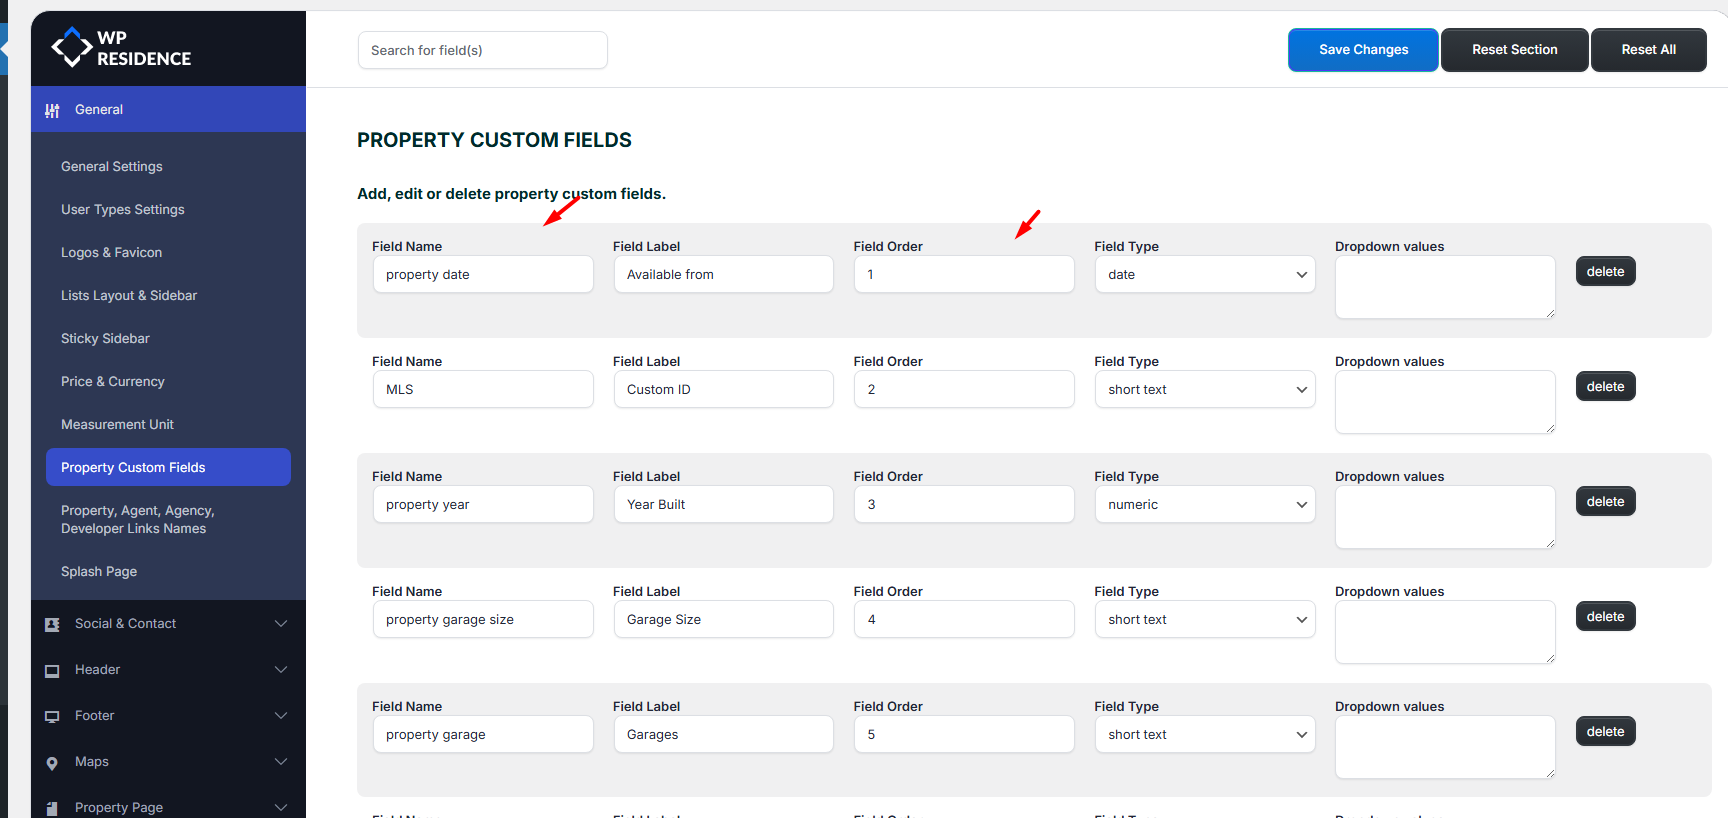
Task: Expand the Social & Contact chevron
Action: 281,624
